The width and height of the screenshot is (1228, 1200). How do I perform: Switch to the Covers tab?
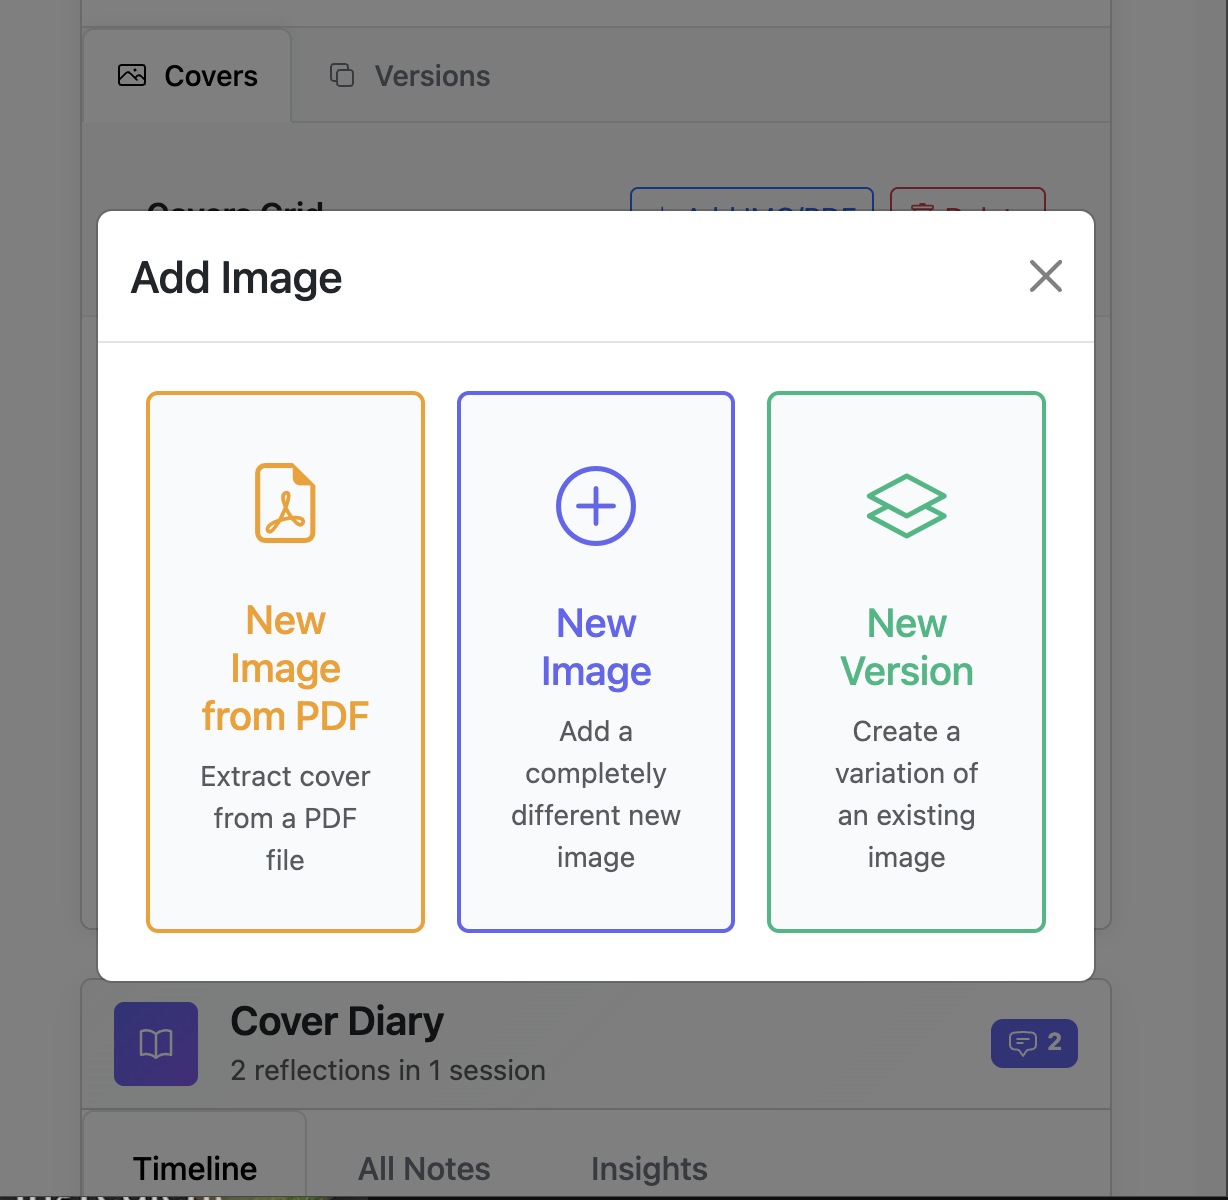pyautogui.click(x=188, y=76)
